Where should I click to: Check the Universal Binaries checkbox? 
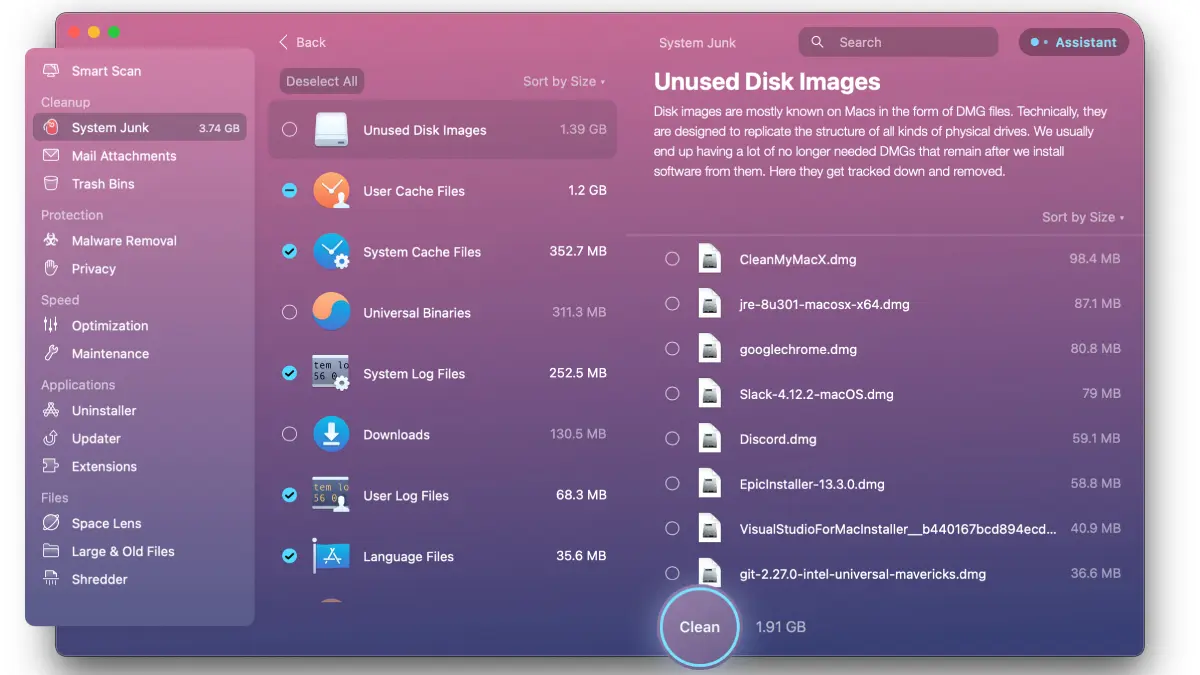point(289,312)
